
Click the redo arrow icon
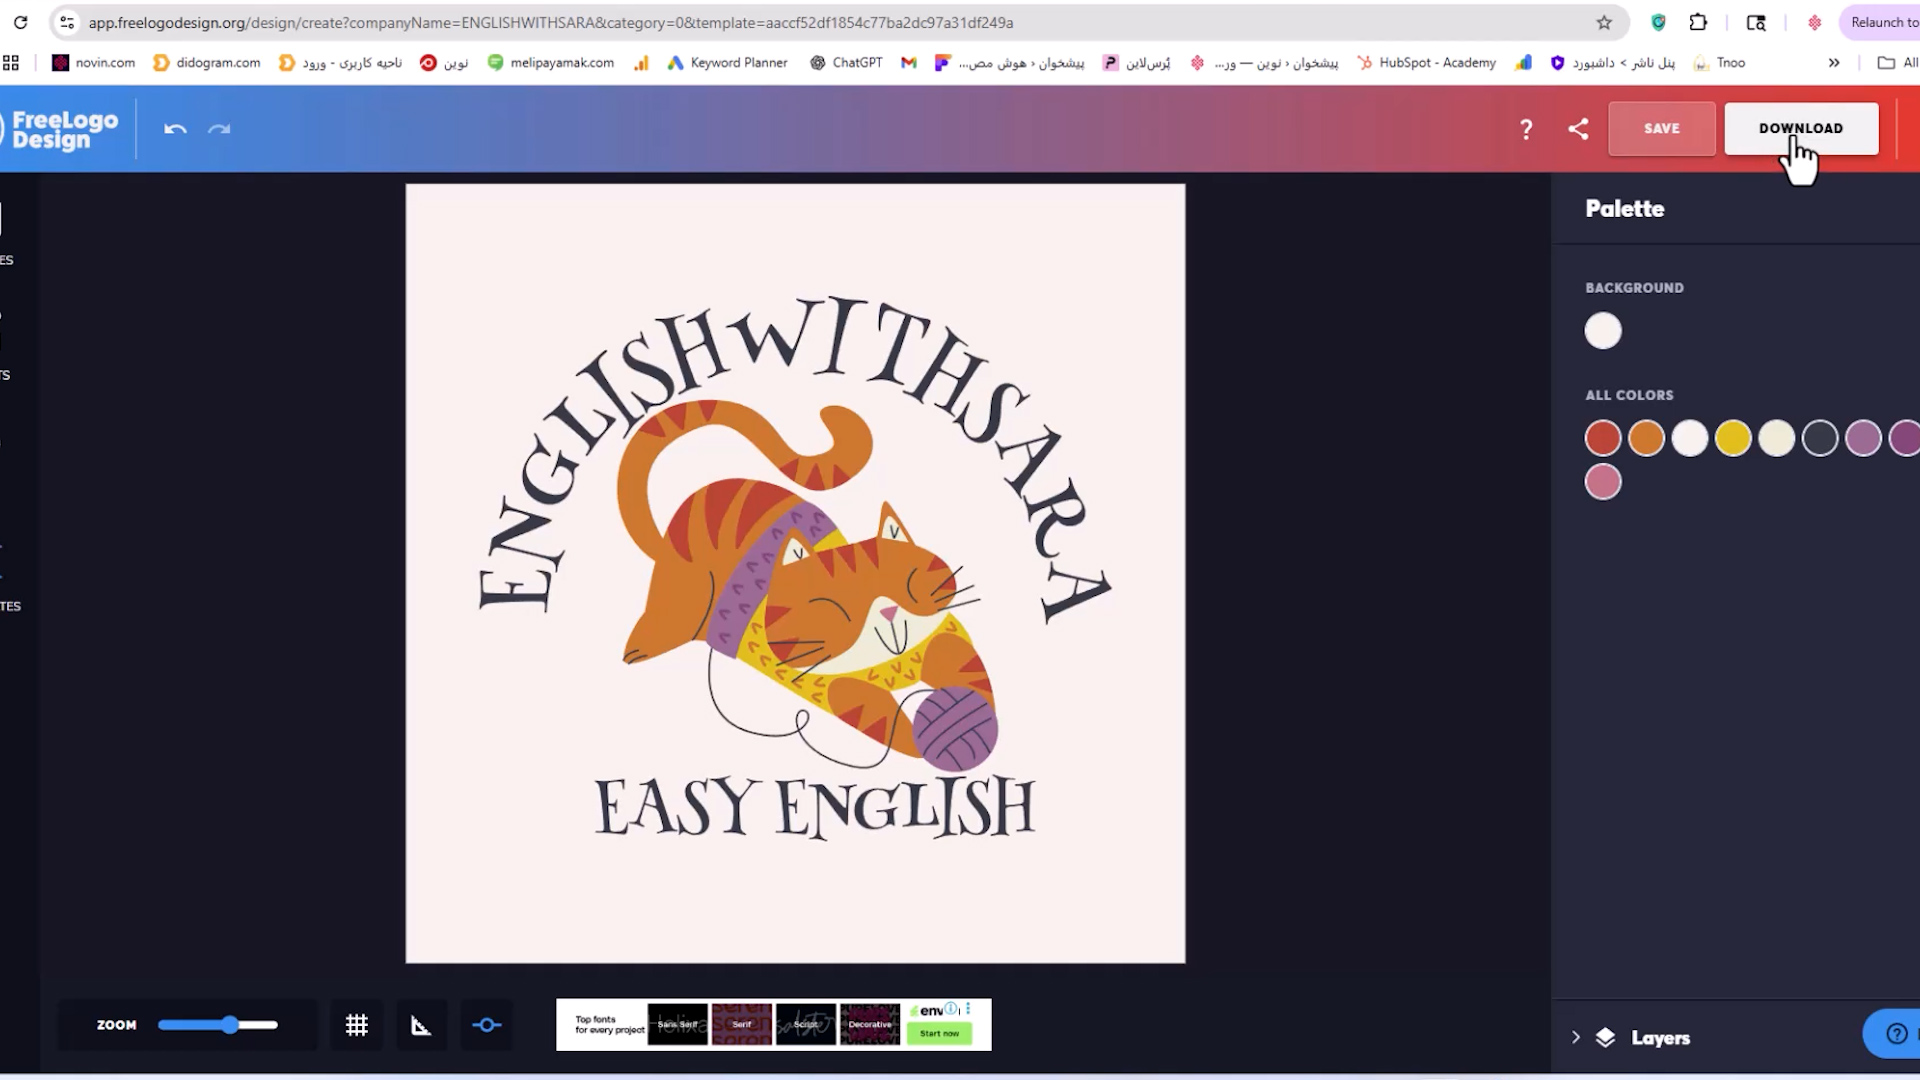[x=219, y=129]
